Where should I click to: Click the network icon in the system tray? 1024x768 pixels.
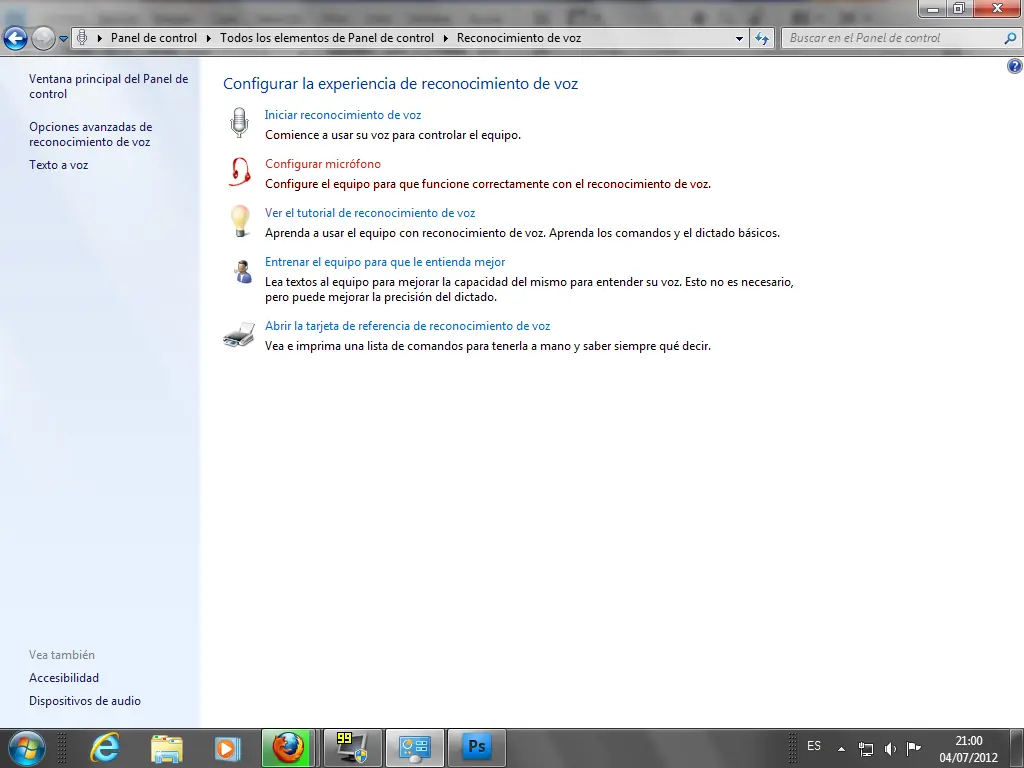click(865, 749)
